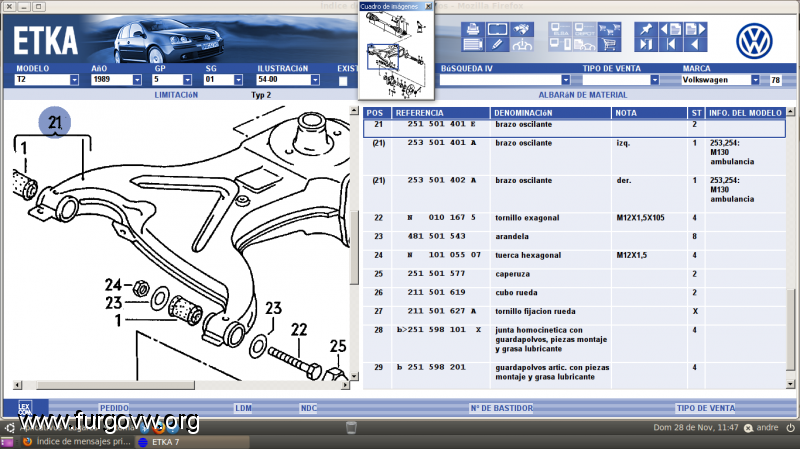Screen dimensions: 800x449
Task: Open binoculars search tool
Action: (x=522, y=29)
